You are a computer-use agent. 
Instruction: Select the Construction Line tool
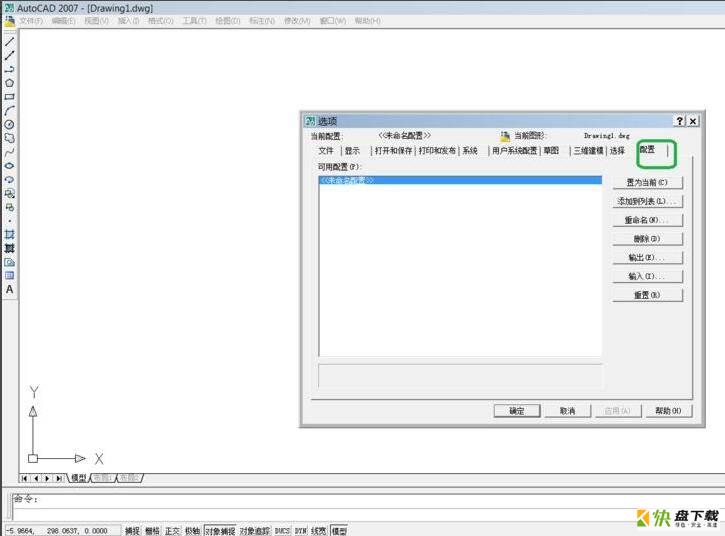coord(9,55)
